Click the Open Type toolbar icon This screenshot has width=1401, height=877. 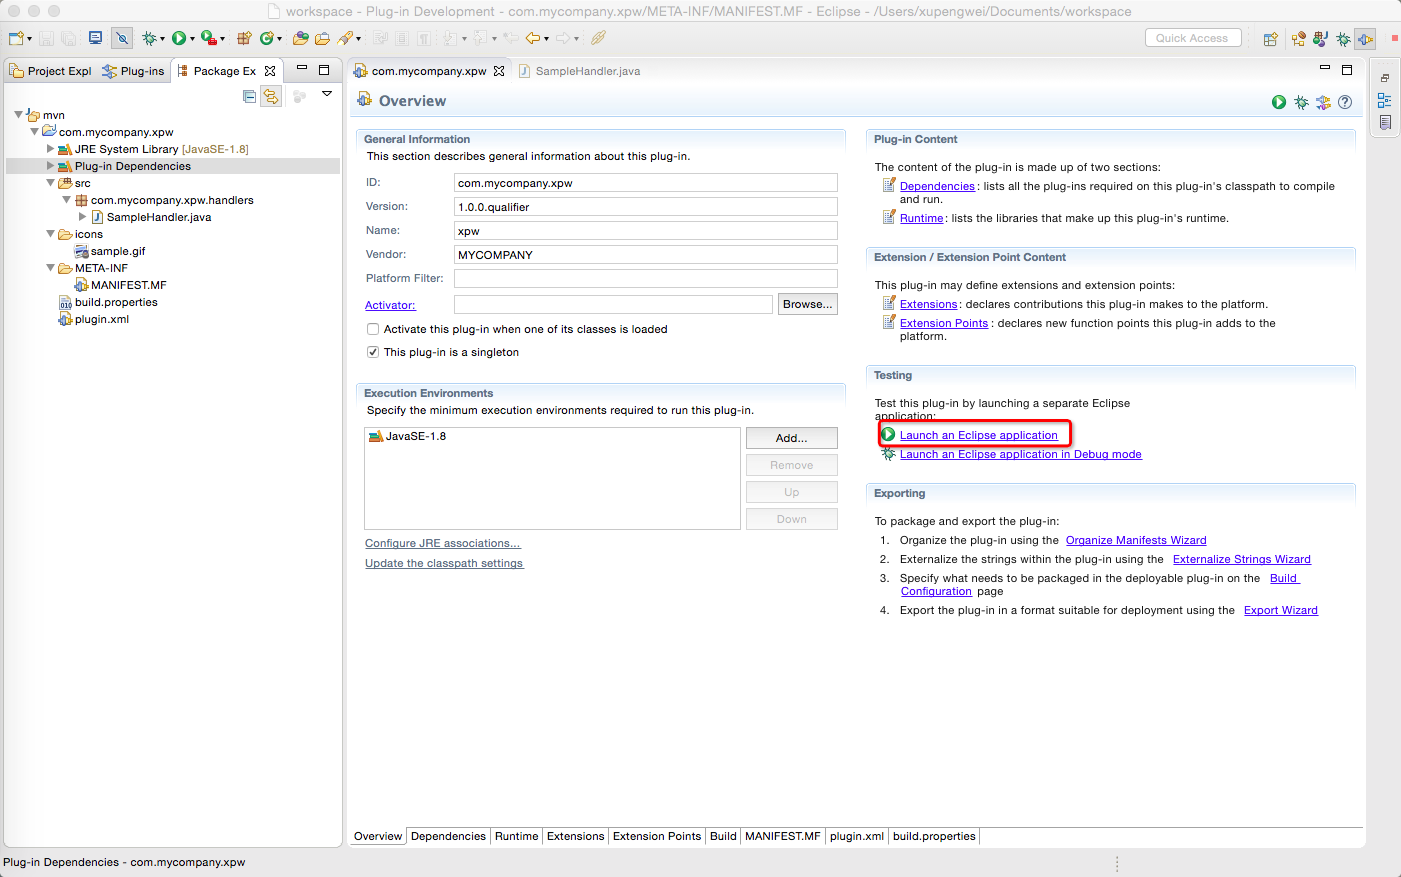pos(300,38)
